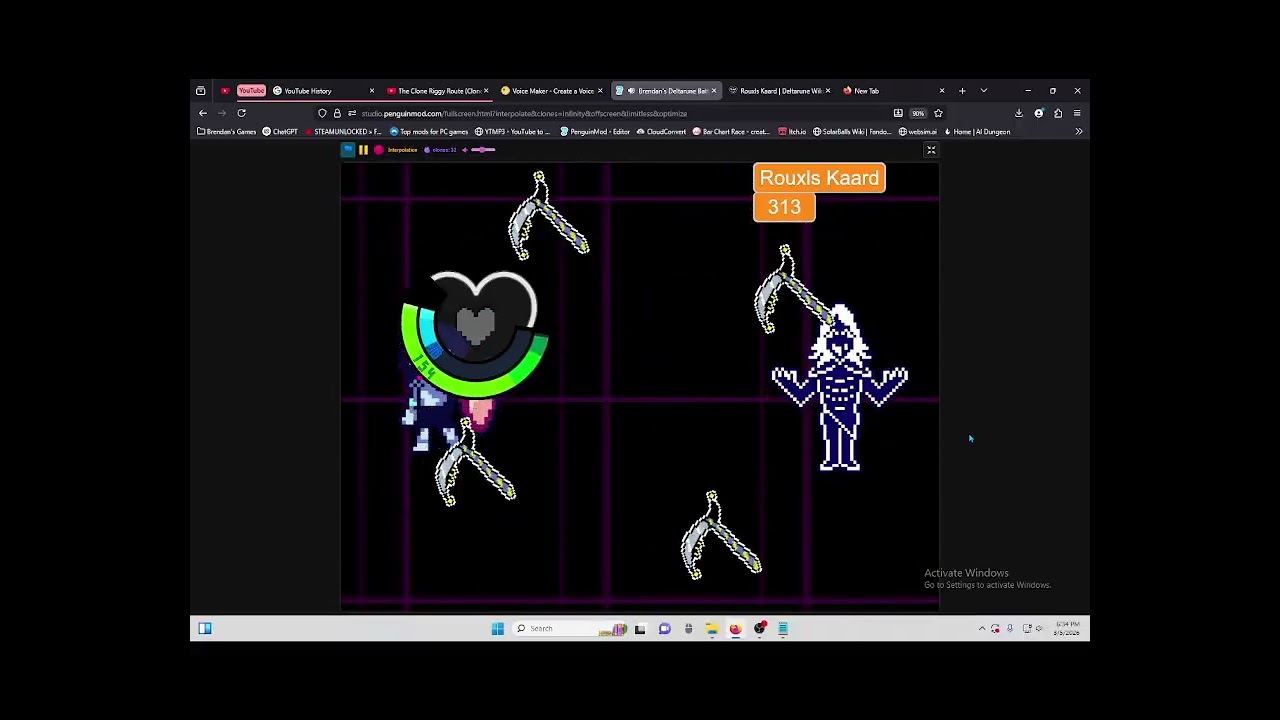Image resolution: width=1280 pixels, height=720 pixels.
Task: Open the Bar Chart Race bookmark
Action: (x=731, y=132)
